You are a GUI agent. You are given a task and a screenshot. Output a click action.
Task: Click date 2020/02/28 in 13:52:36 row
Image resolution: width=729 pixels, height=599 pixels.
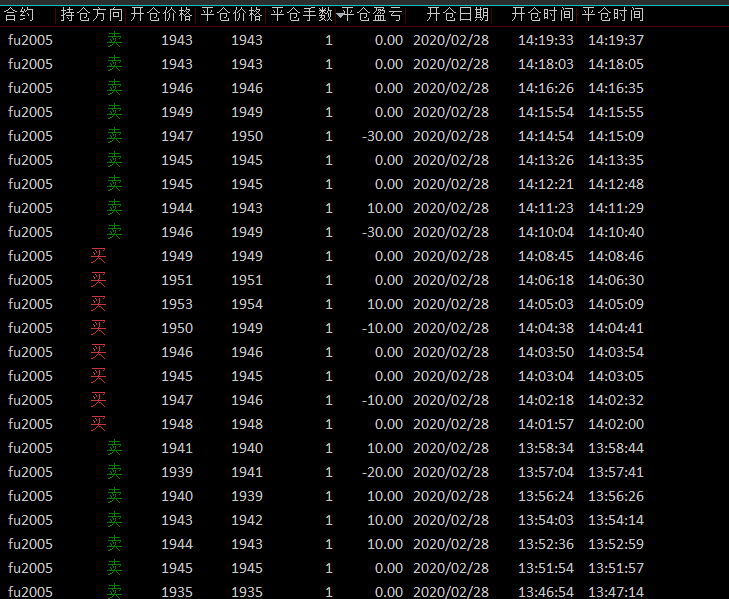tap(451, 544)
